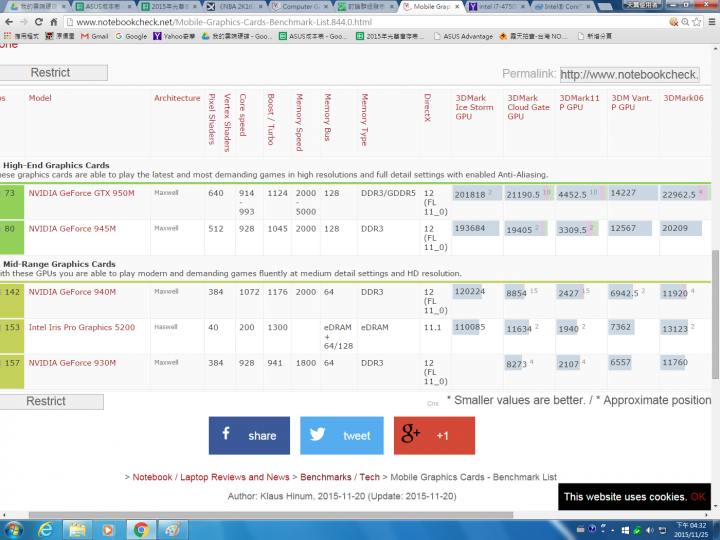This screenshot has width=720, height=540.
Task: Open the Yahoo bookmark
Action: (x=174, y=36)
